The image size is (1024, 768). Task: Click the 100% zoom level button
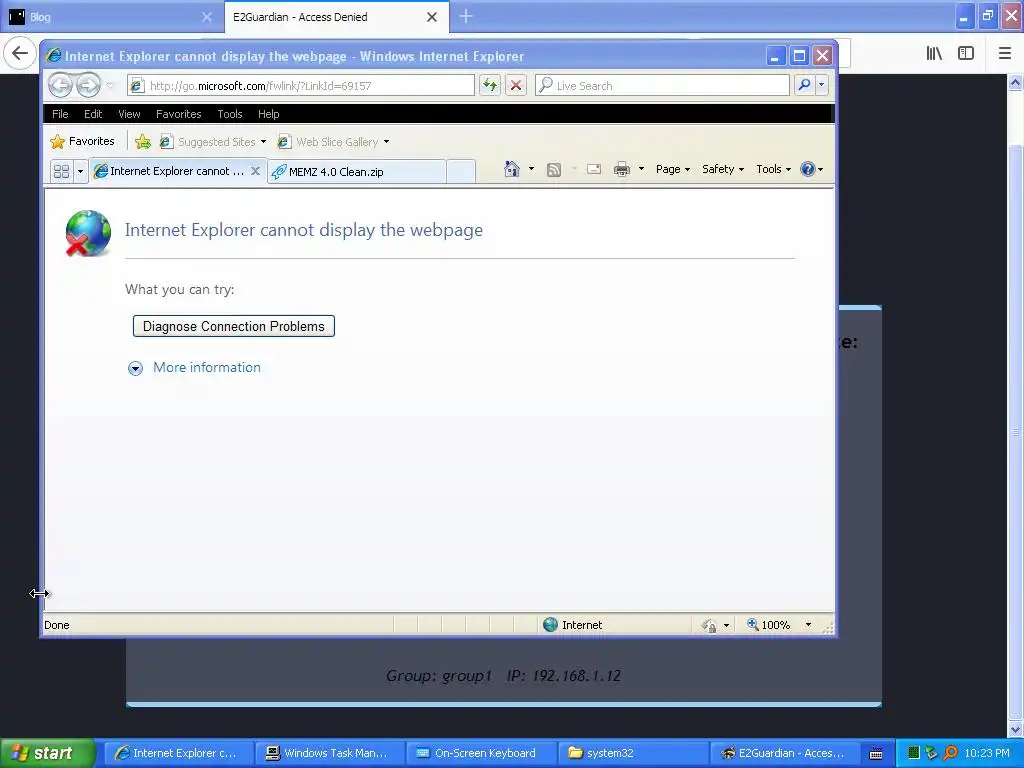click(769, 625)
